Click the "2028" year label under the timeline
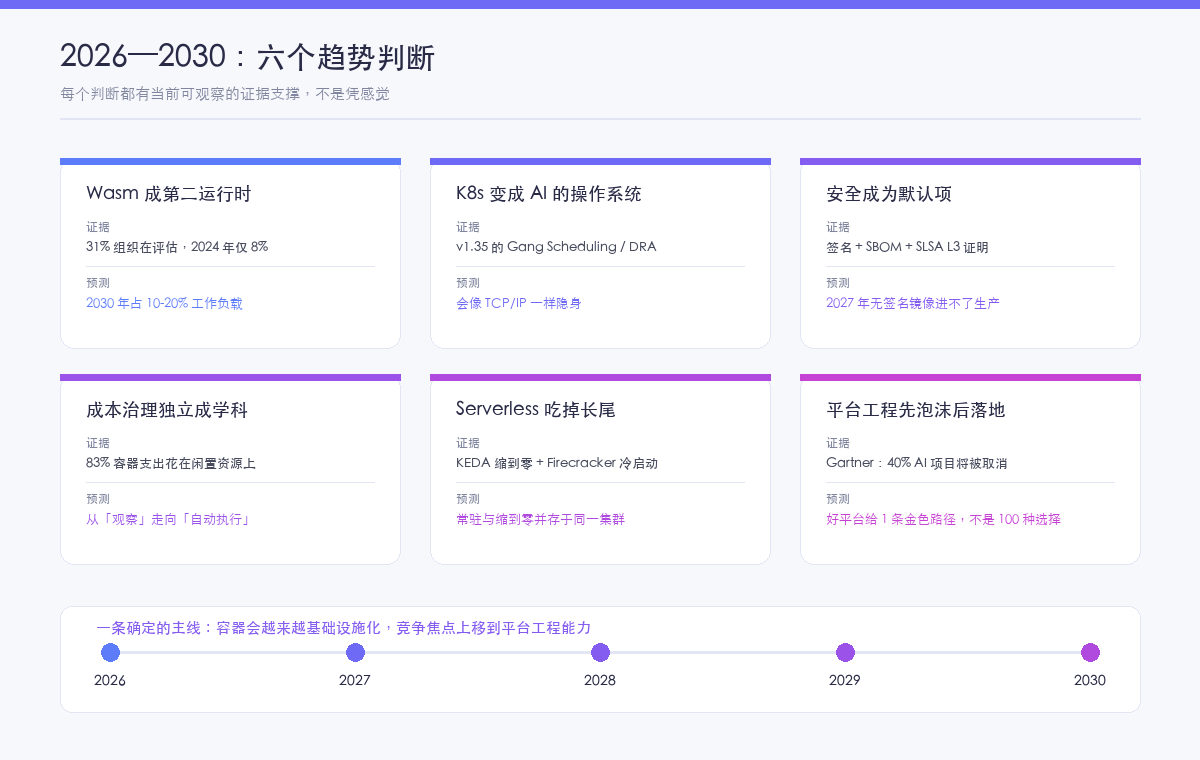The height and width of the screenshot is (760, 1200). 600,680
